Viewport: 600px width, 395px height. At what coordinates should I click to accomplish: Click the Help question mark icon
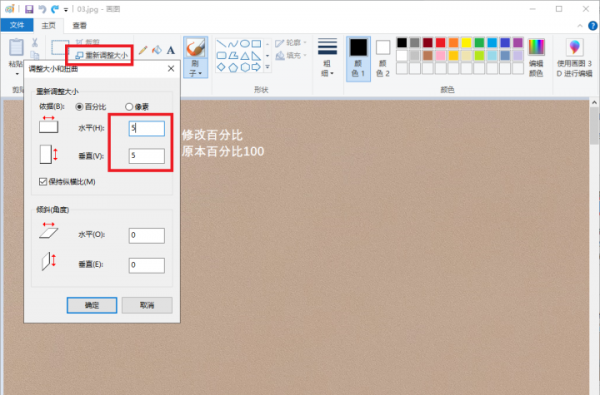[x=592, y=26]
